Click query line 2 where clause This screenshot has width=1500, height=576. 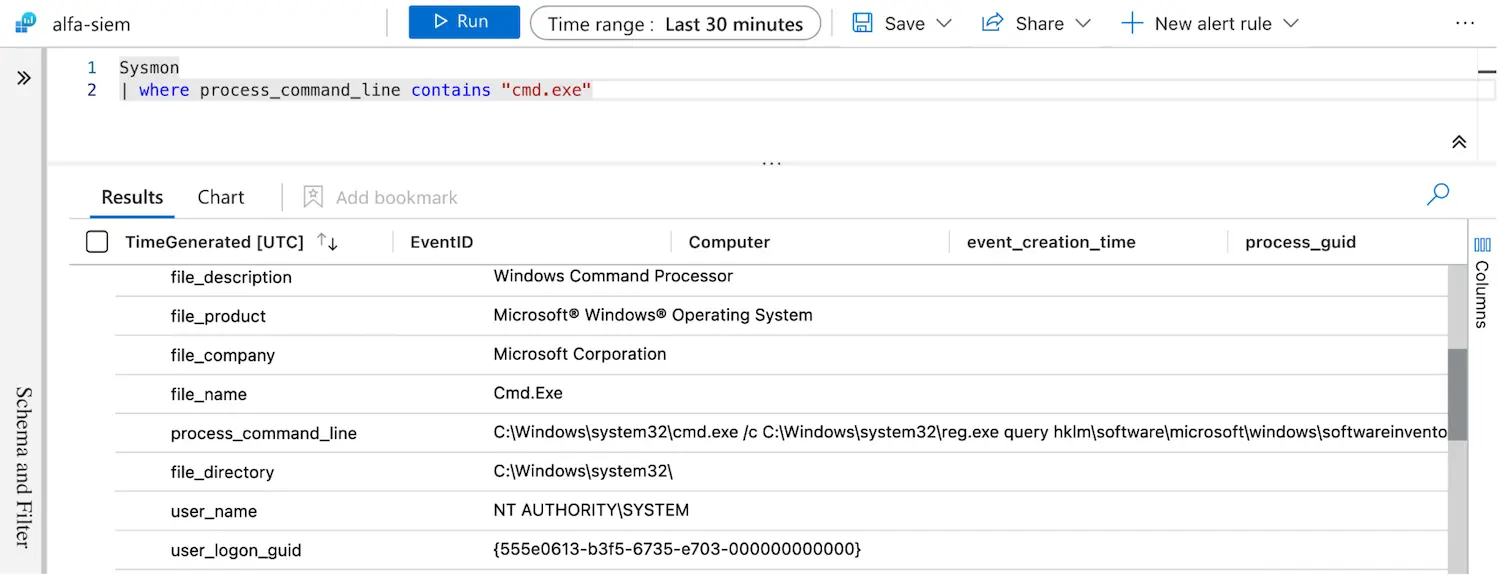[356, 90]
